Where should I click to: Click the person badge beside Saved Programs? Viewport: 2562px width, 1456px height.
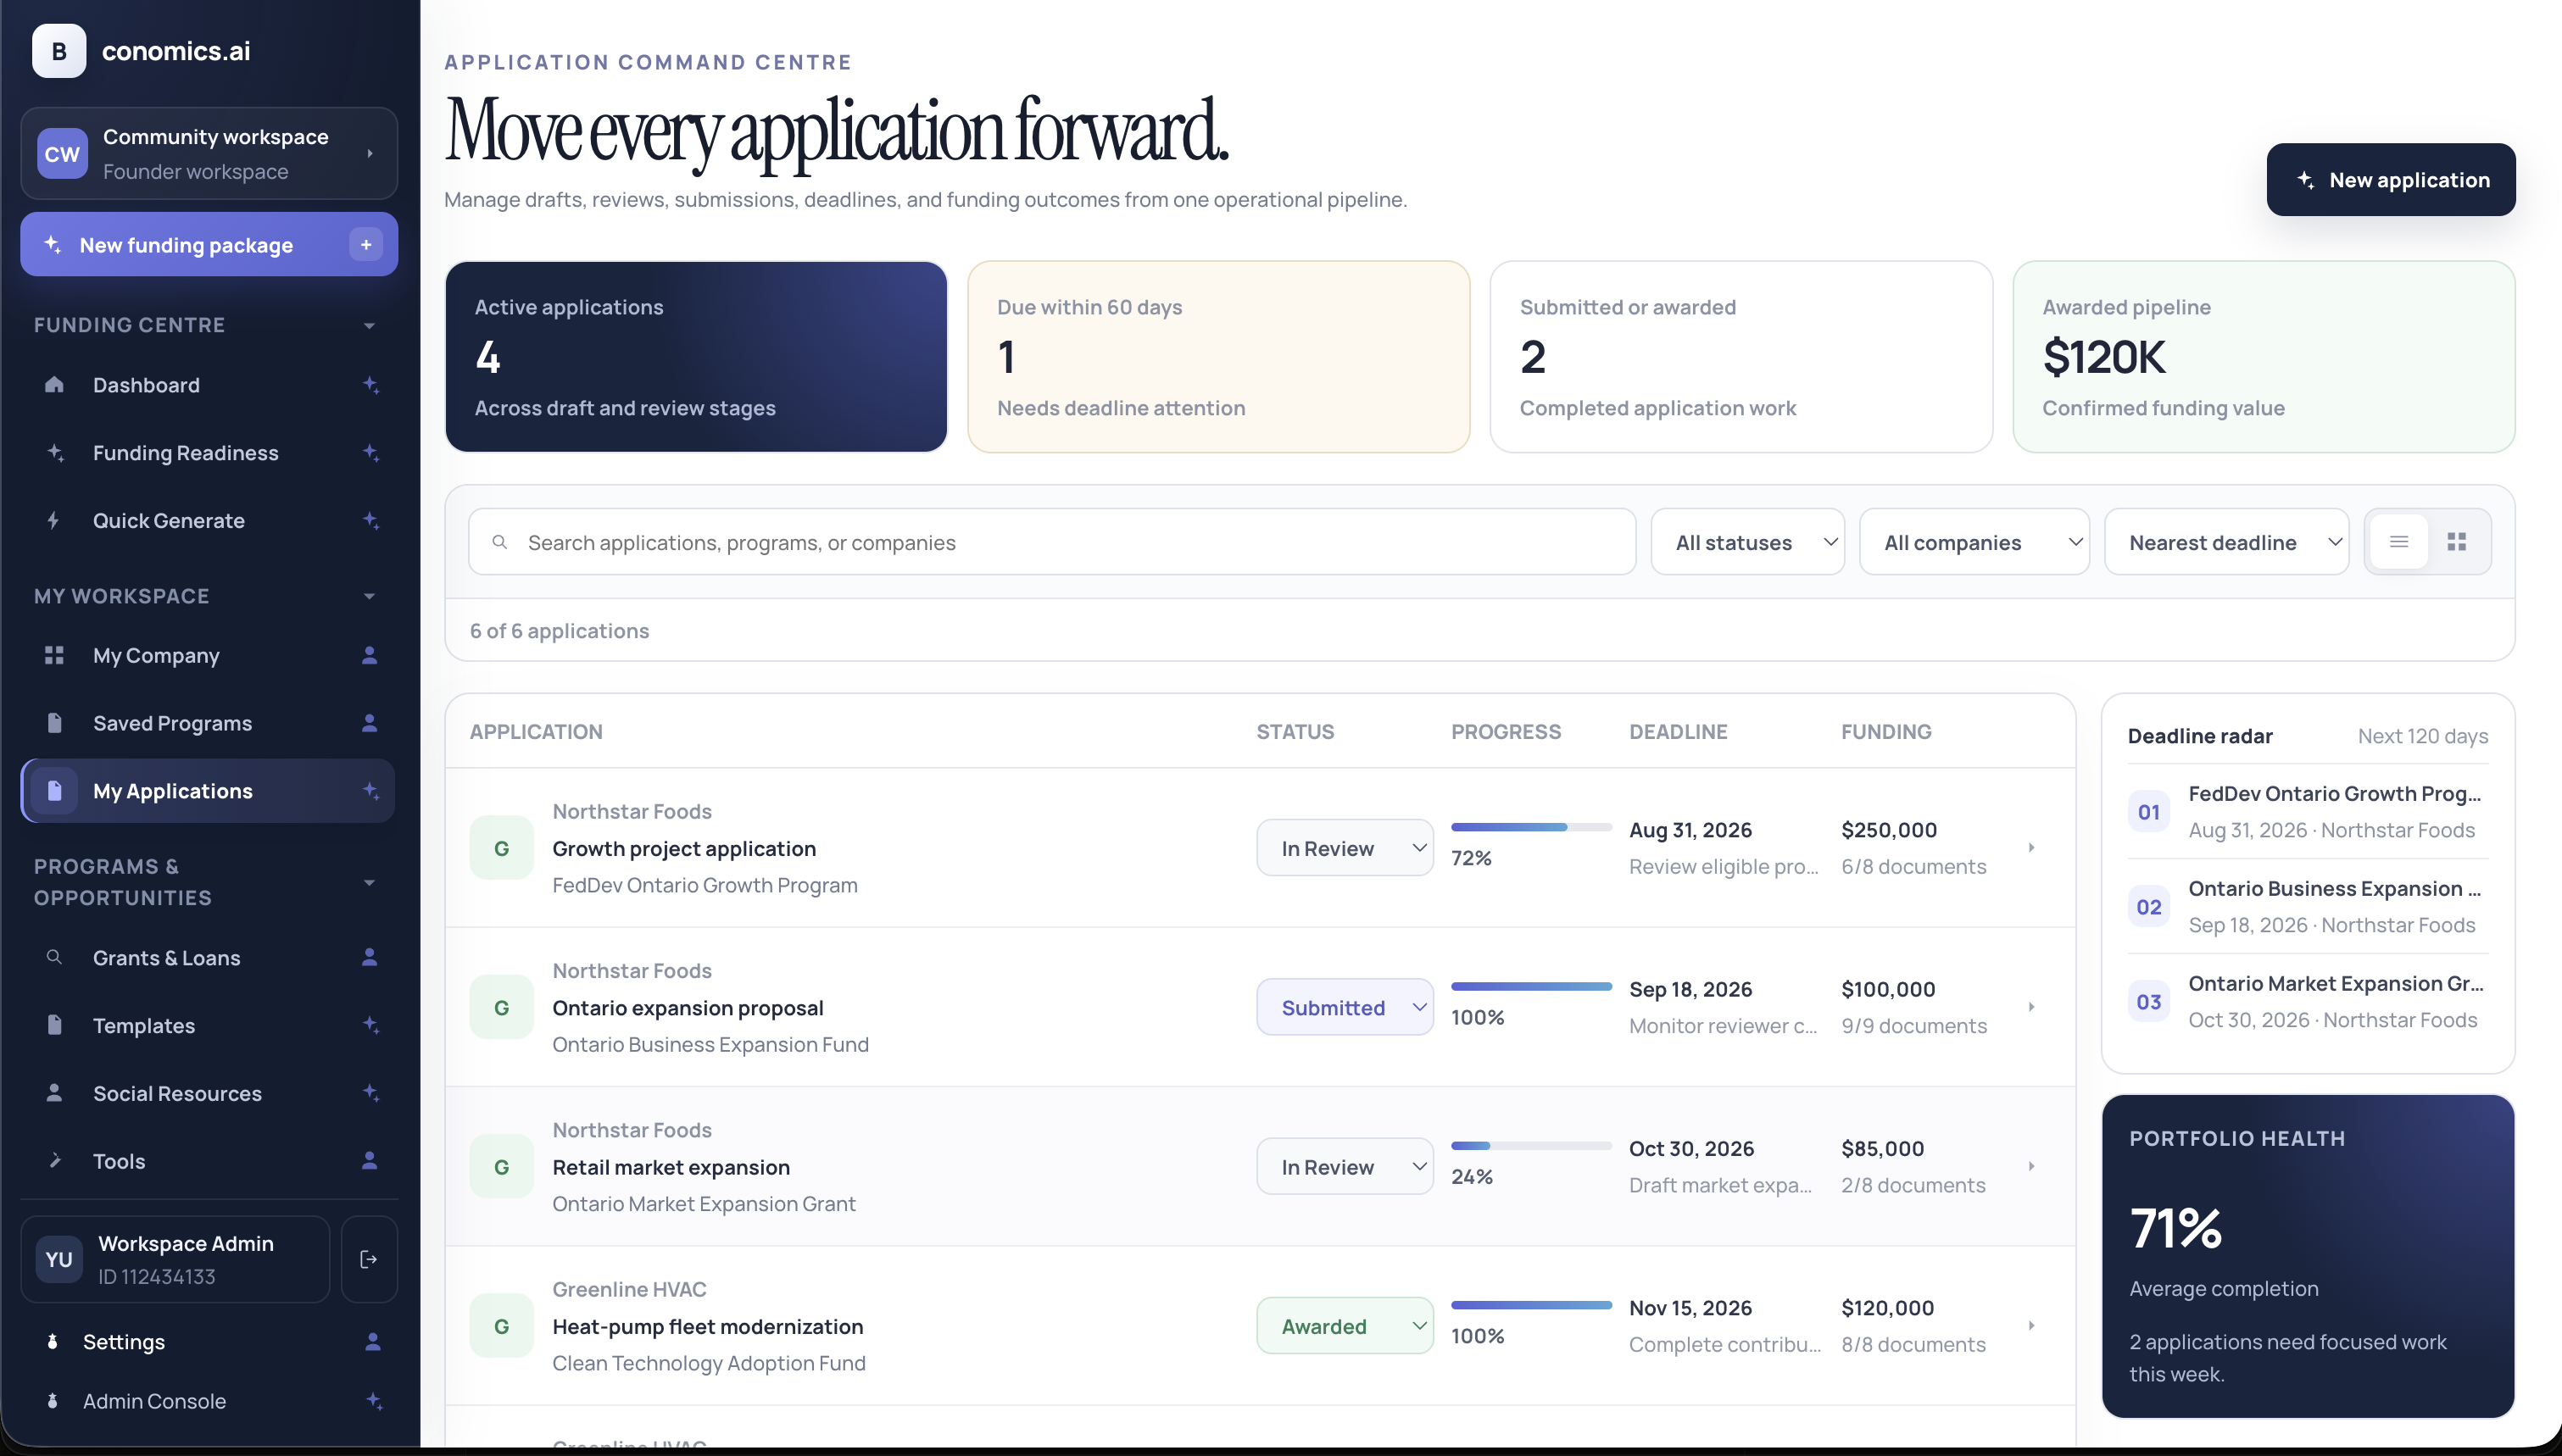369,723
